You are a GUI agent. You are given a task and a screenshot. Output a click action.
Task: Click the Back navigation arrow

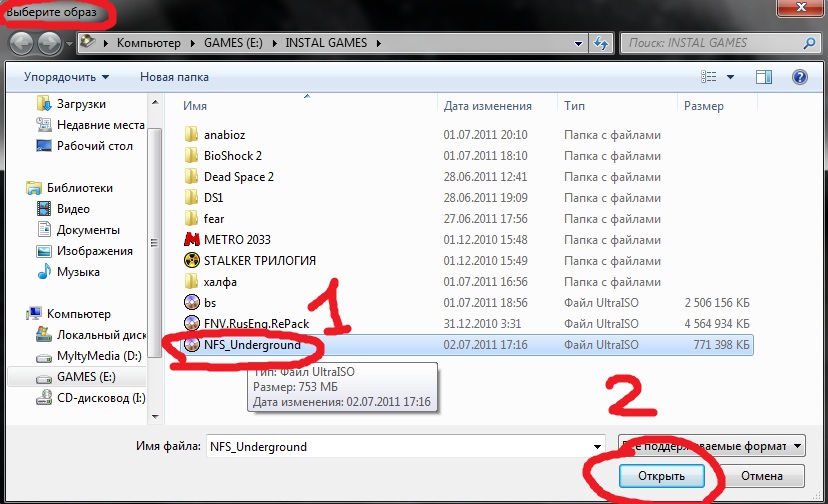[21, 43]
